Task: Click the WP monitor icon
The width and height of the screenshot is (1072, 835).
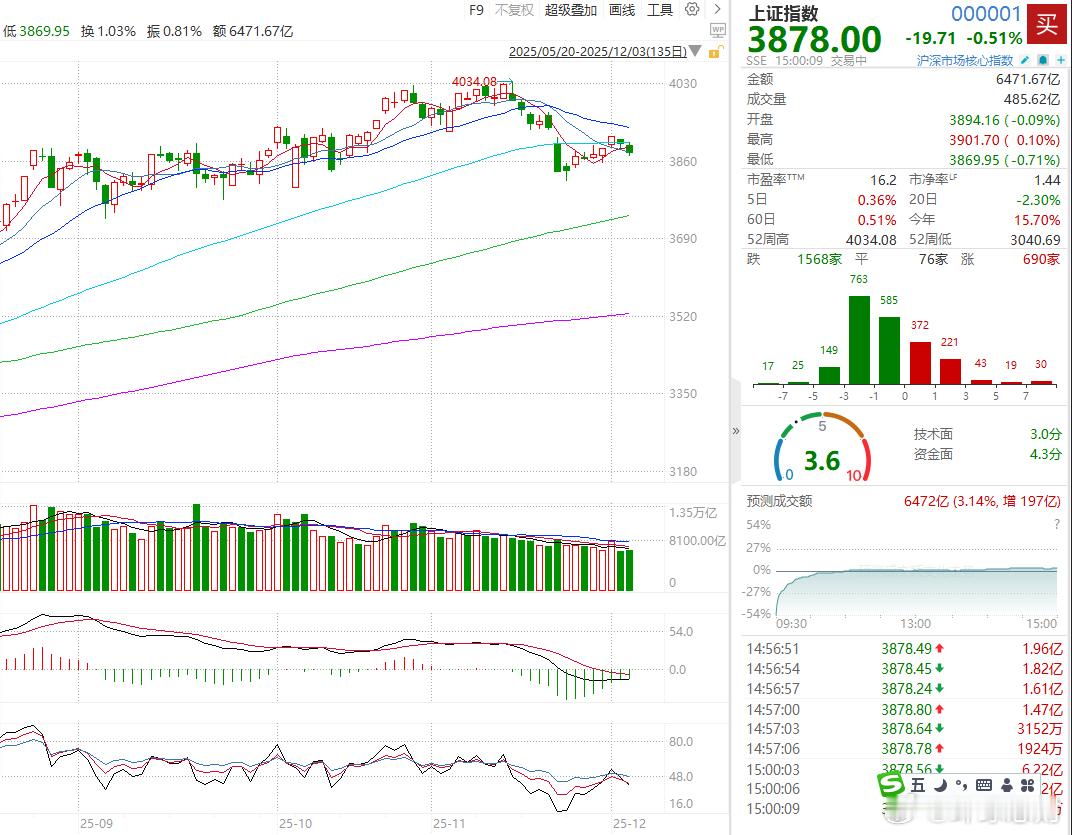Action: [717, 30]
